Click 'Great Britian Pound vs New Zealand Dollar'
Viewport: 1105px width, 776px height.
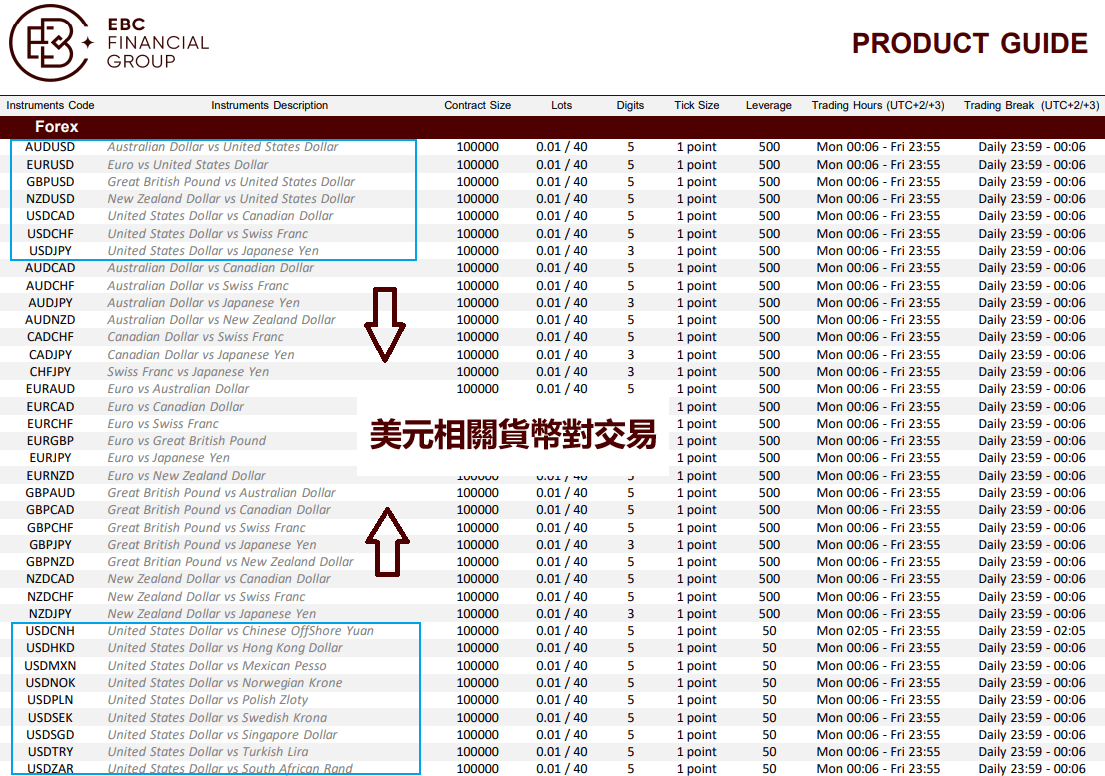coord(230,562)
